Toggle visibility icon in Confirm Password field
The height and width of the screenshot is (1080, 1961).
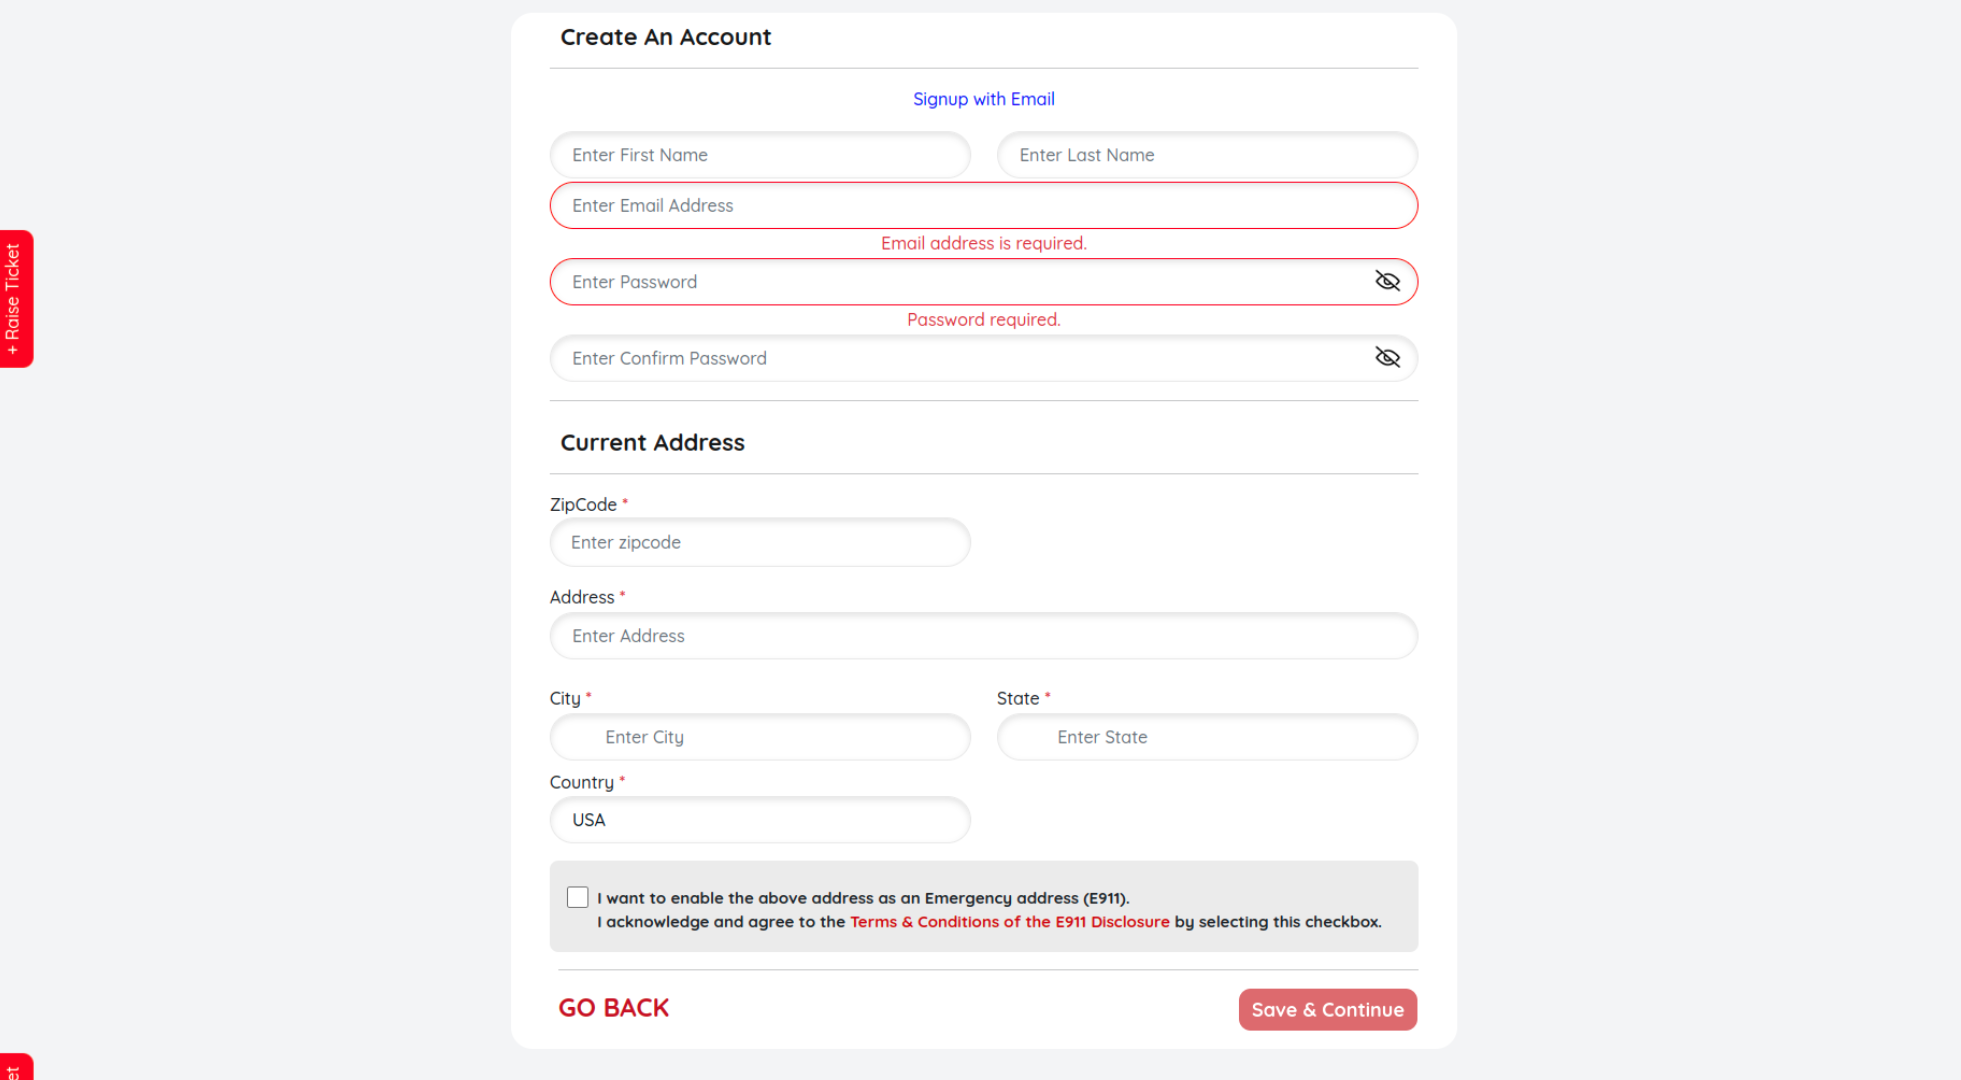1387,358
